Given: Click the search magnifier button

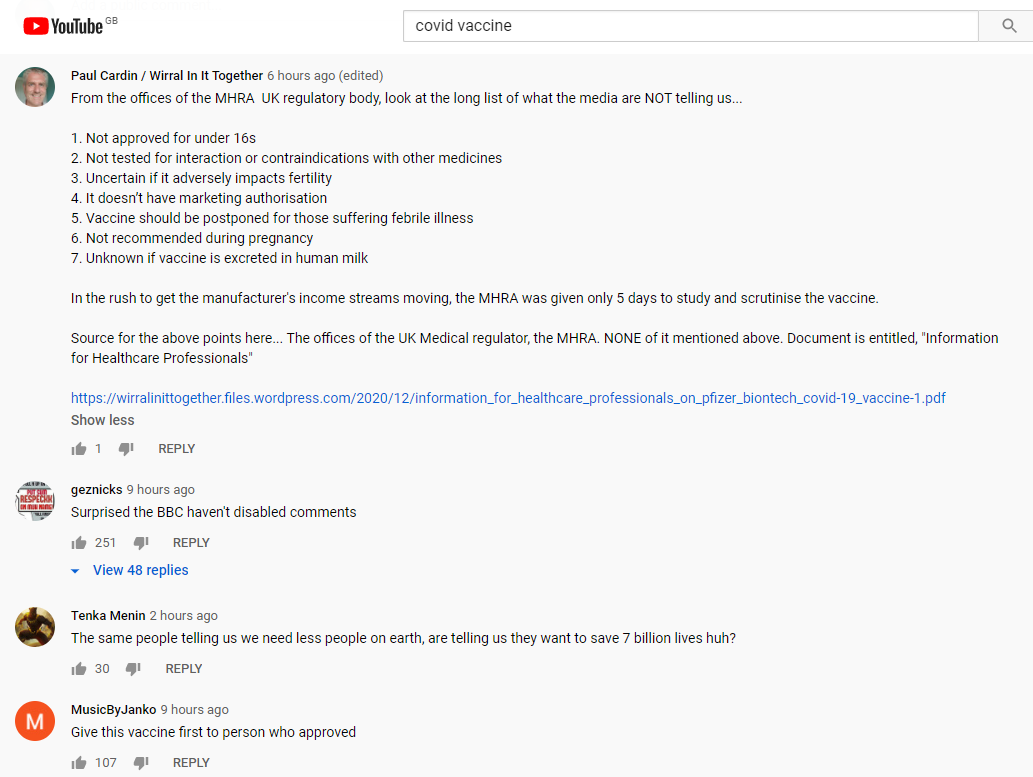Looking at the screenshot, I should click(1009, 26).
